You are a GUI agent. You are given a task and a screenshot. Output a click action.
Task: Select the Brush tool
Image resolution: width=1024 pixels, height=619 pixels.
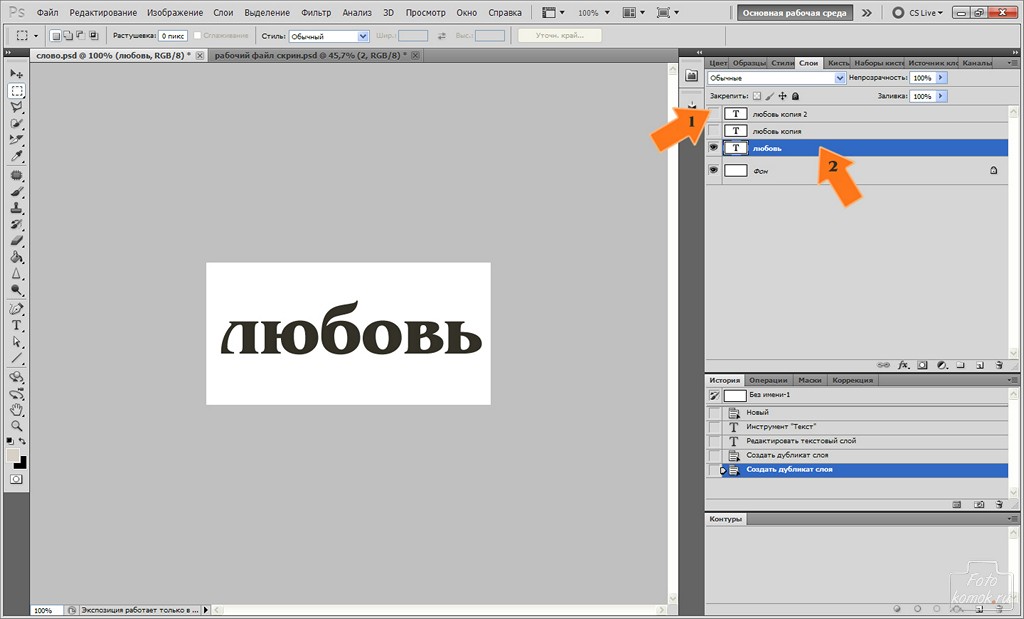pyautogui.click(x=16, y=192)
